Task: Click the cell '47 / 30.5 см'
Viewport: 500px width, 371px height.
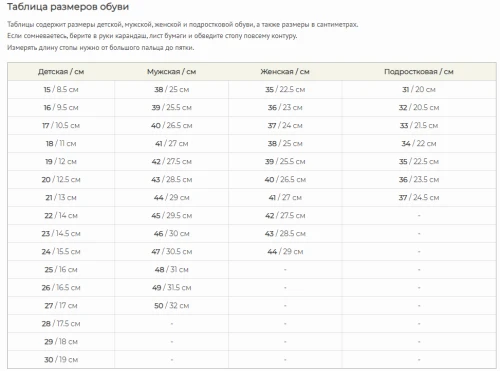Action: click(172, 252)
